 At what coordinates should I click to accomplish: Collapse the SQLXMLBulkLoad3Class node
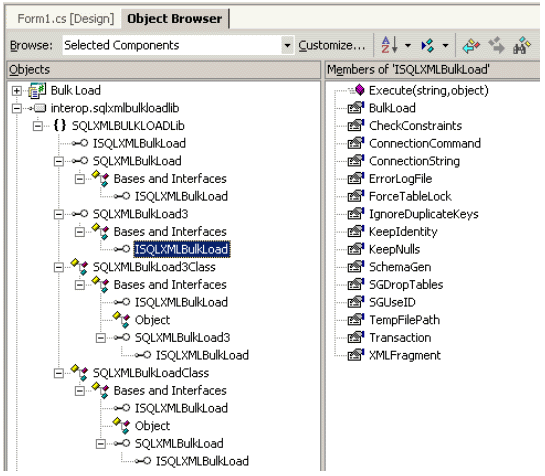pyautogui.click(x=59, y=267)
